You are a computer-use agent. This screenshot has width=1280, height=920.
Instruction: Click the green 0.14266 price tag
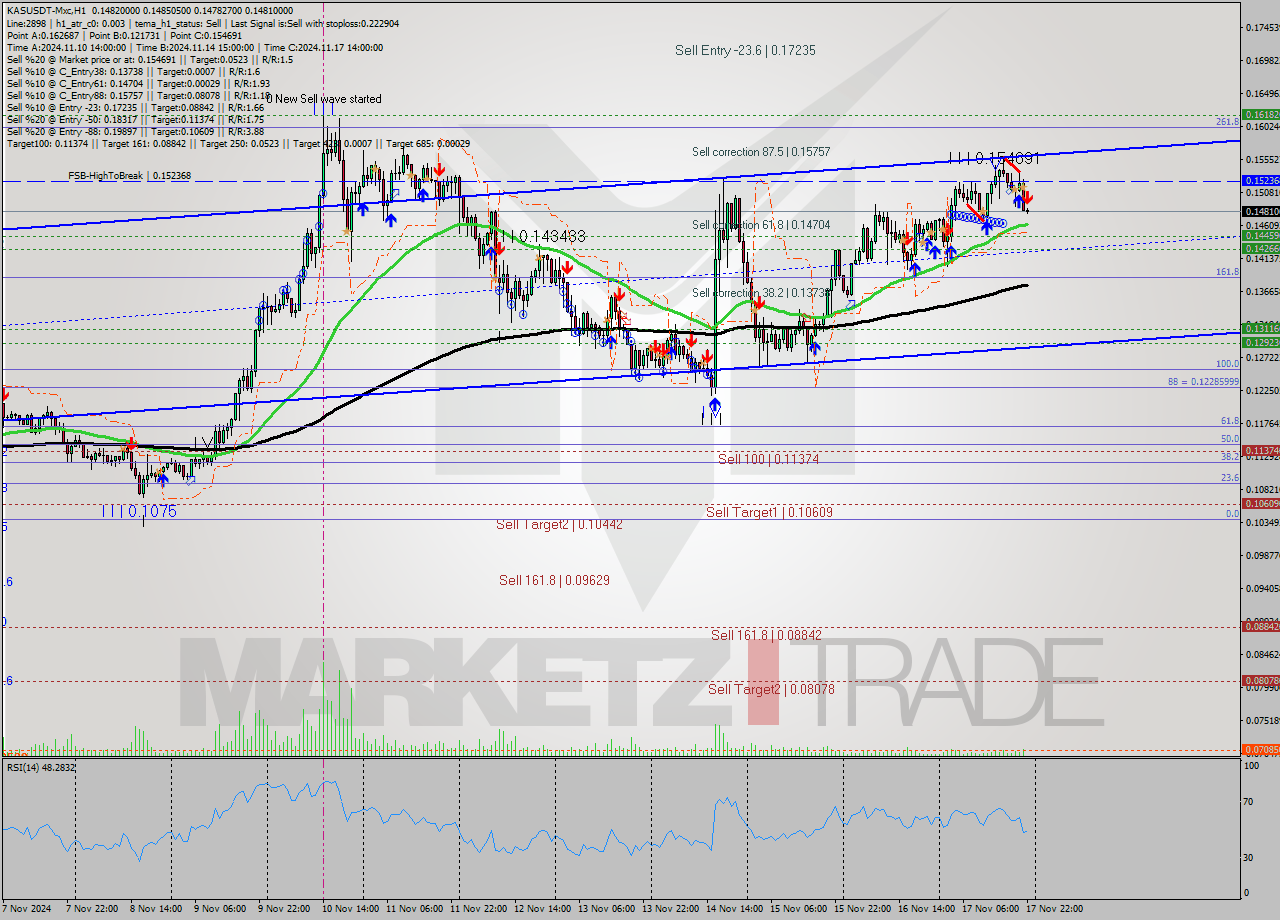pos(1260,248)
